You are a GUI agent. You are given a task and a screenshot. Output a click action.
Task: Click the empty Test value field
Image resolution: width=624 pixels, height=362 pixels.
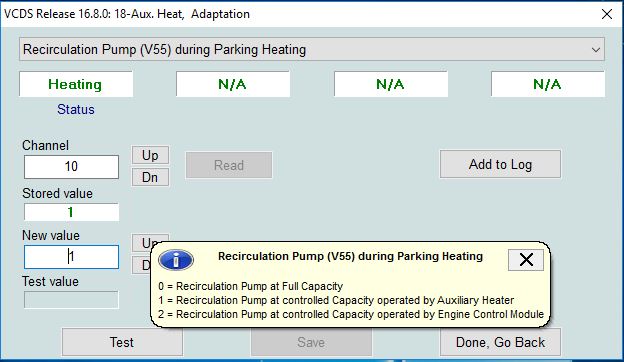point(71,300)
